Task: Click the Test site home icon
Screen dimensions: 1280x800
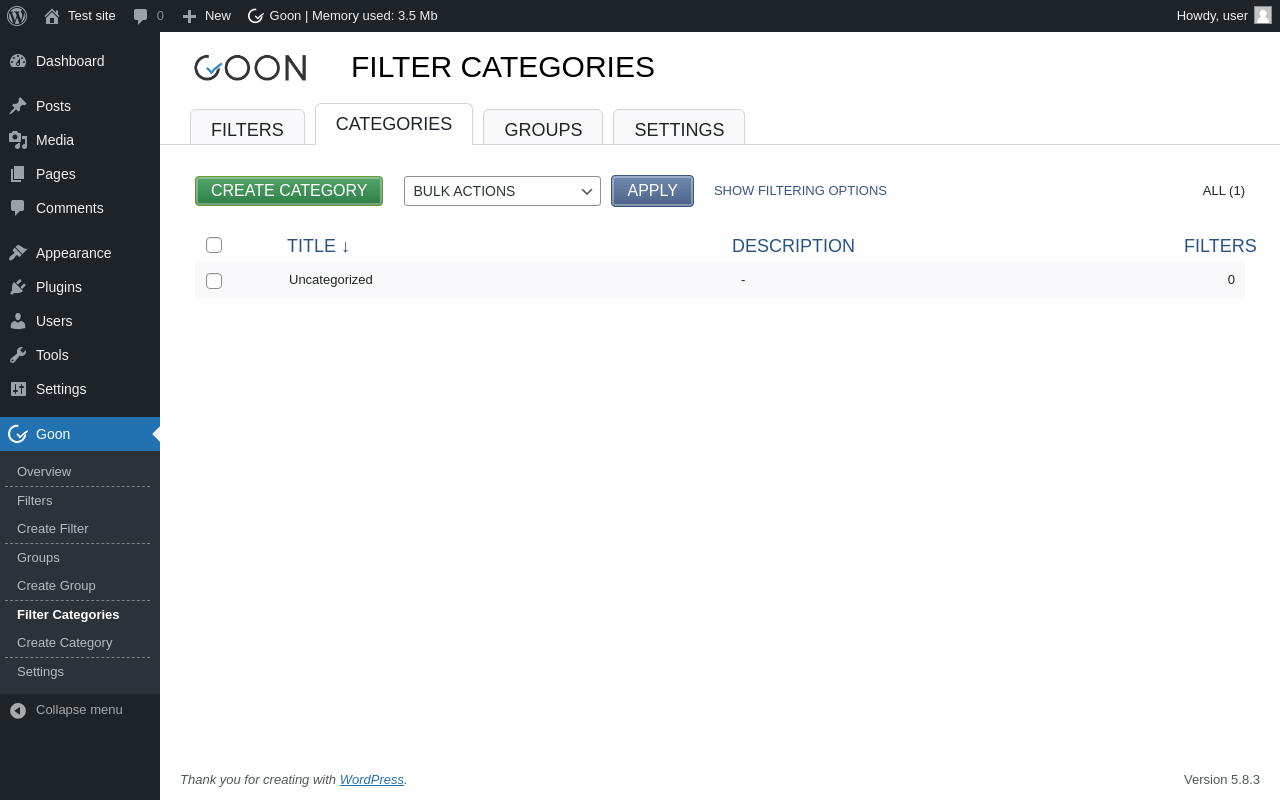Action: pos(52,16)
